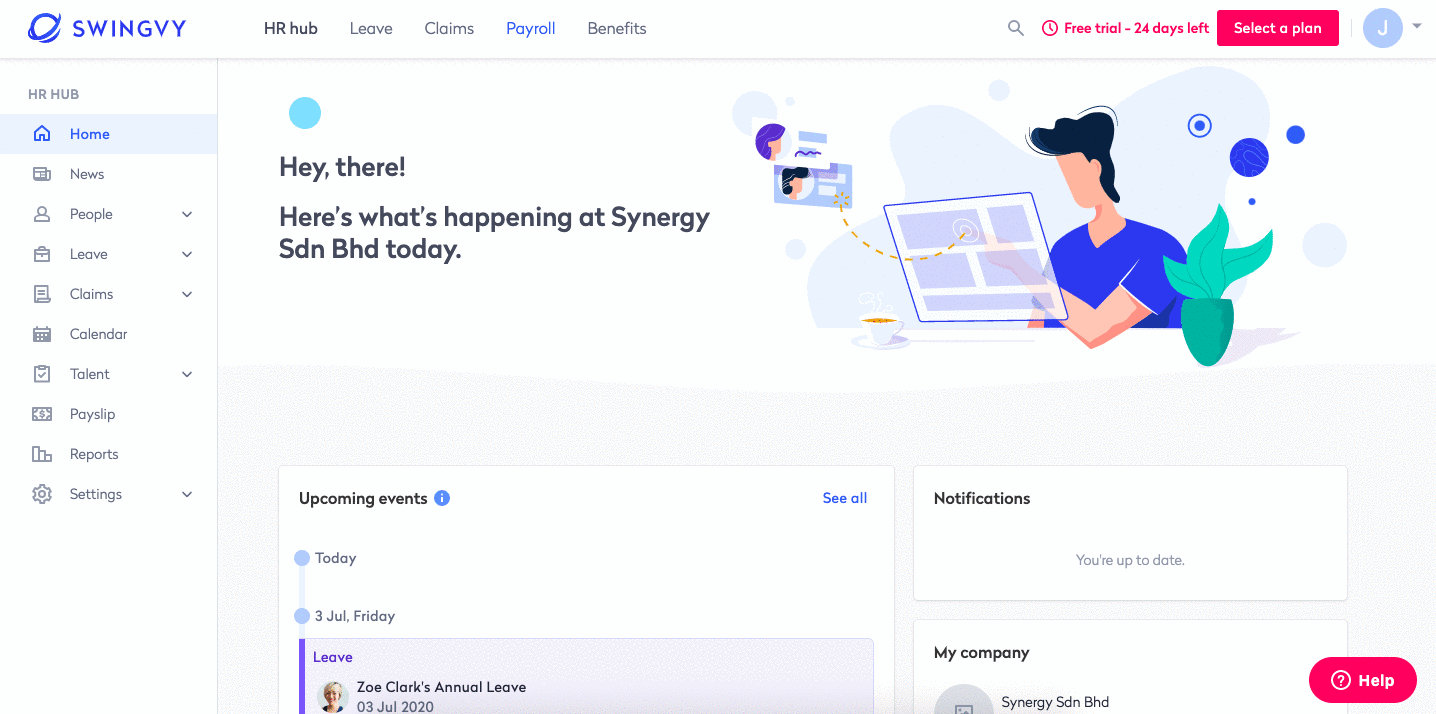The height and width of the screenshot is (714, 1436).
Task: Open the Help chat button
Action: click(x=1363, y=680)
